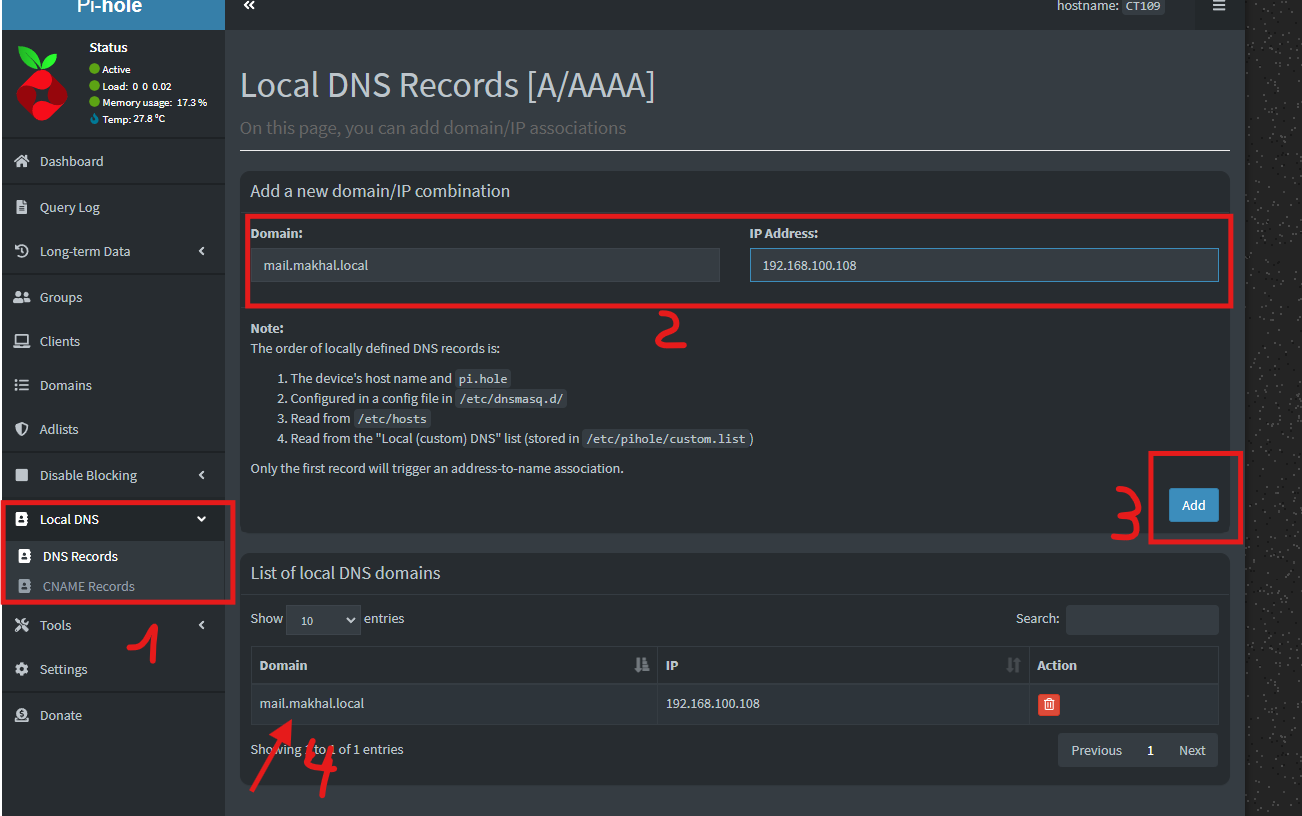Click the Groups people icon
Screen dimensions: 1302x816
(22, 297)
